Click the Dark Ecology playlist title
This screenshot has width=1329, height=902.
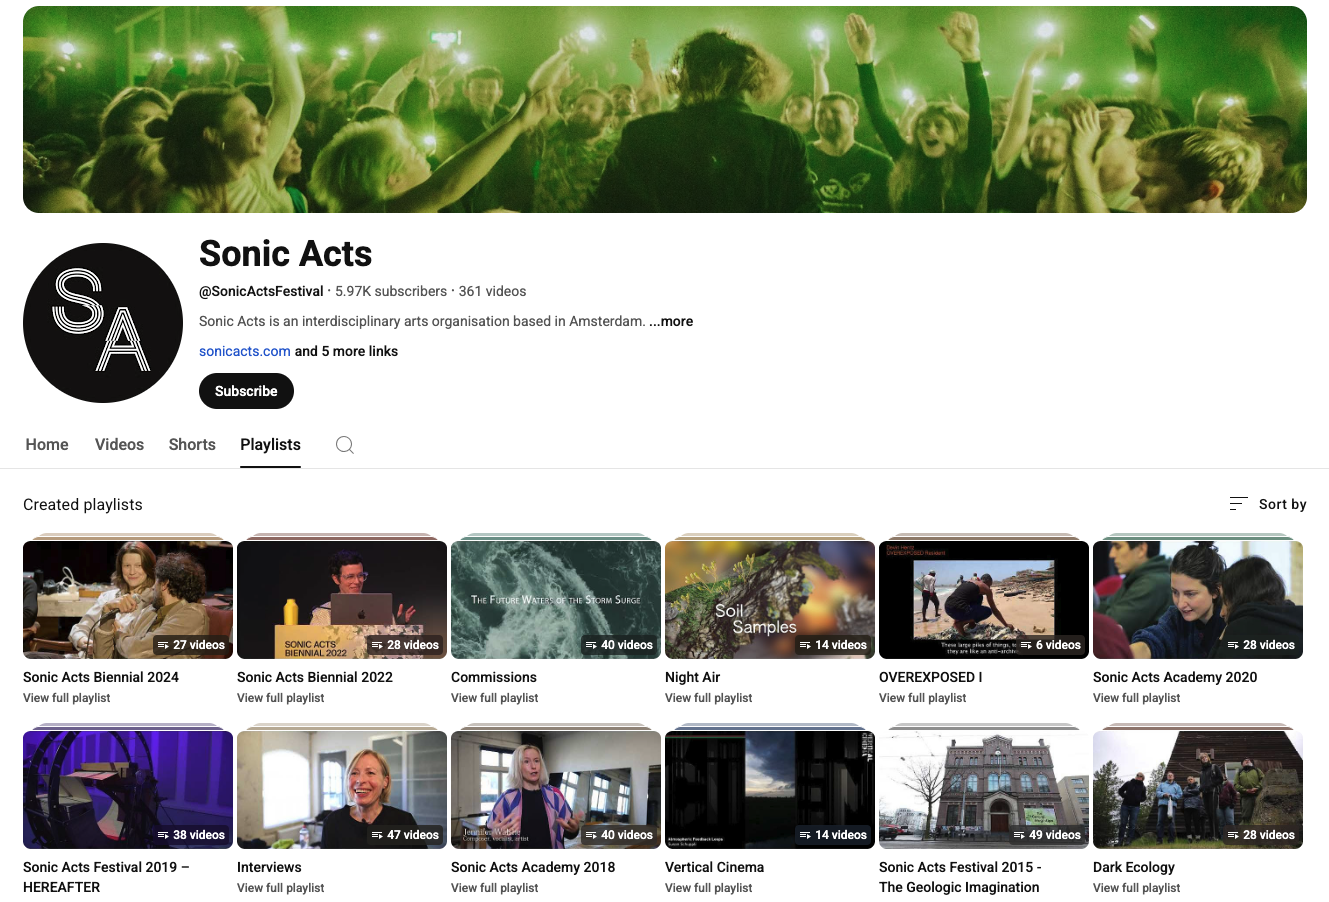[1134, 867]
